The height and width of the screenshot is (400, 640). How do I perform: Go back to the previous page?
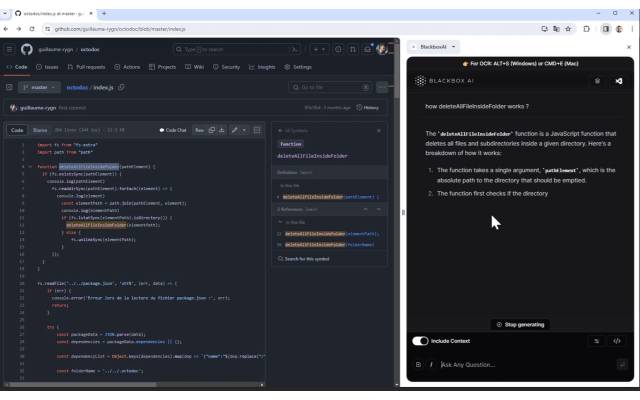[x=6, y=29]
